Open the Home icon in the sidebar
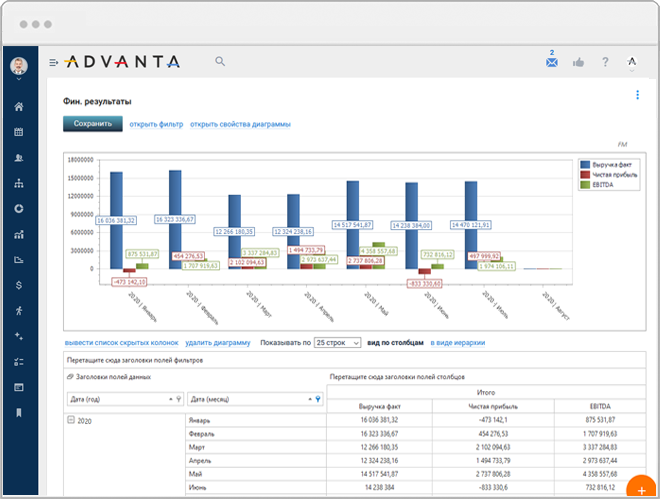 point(19,106)
